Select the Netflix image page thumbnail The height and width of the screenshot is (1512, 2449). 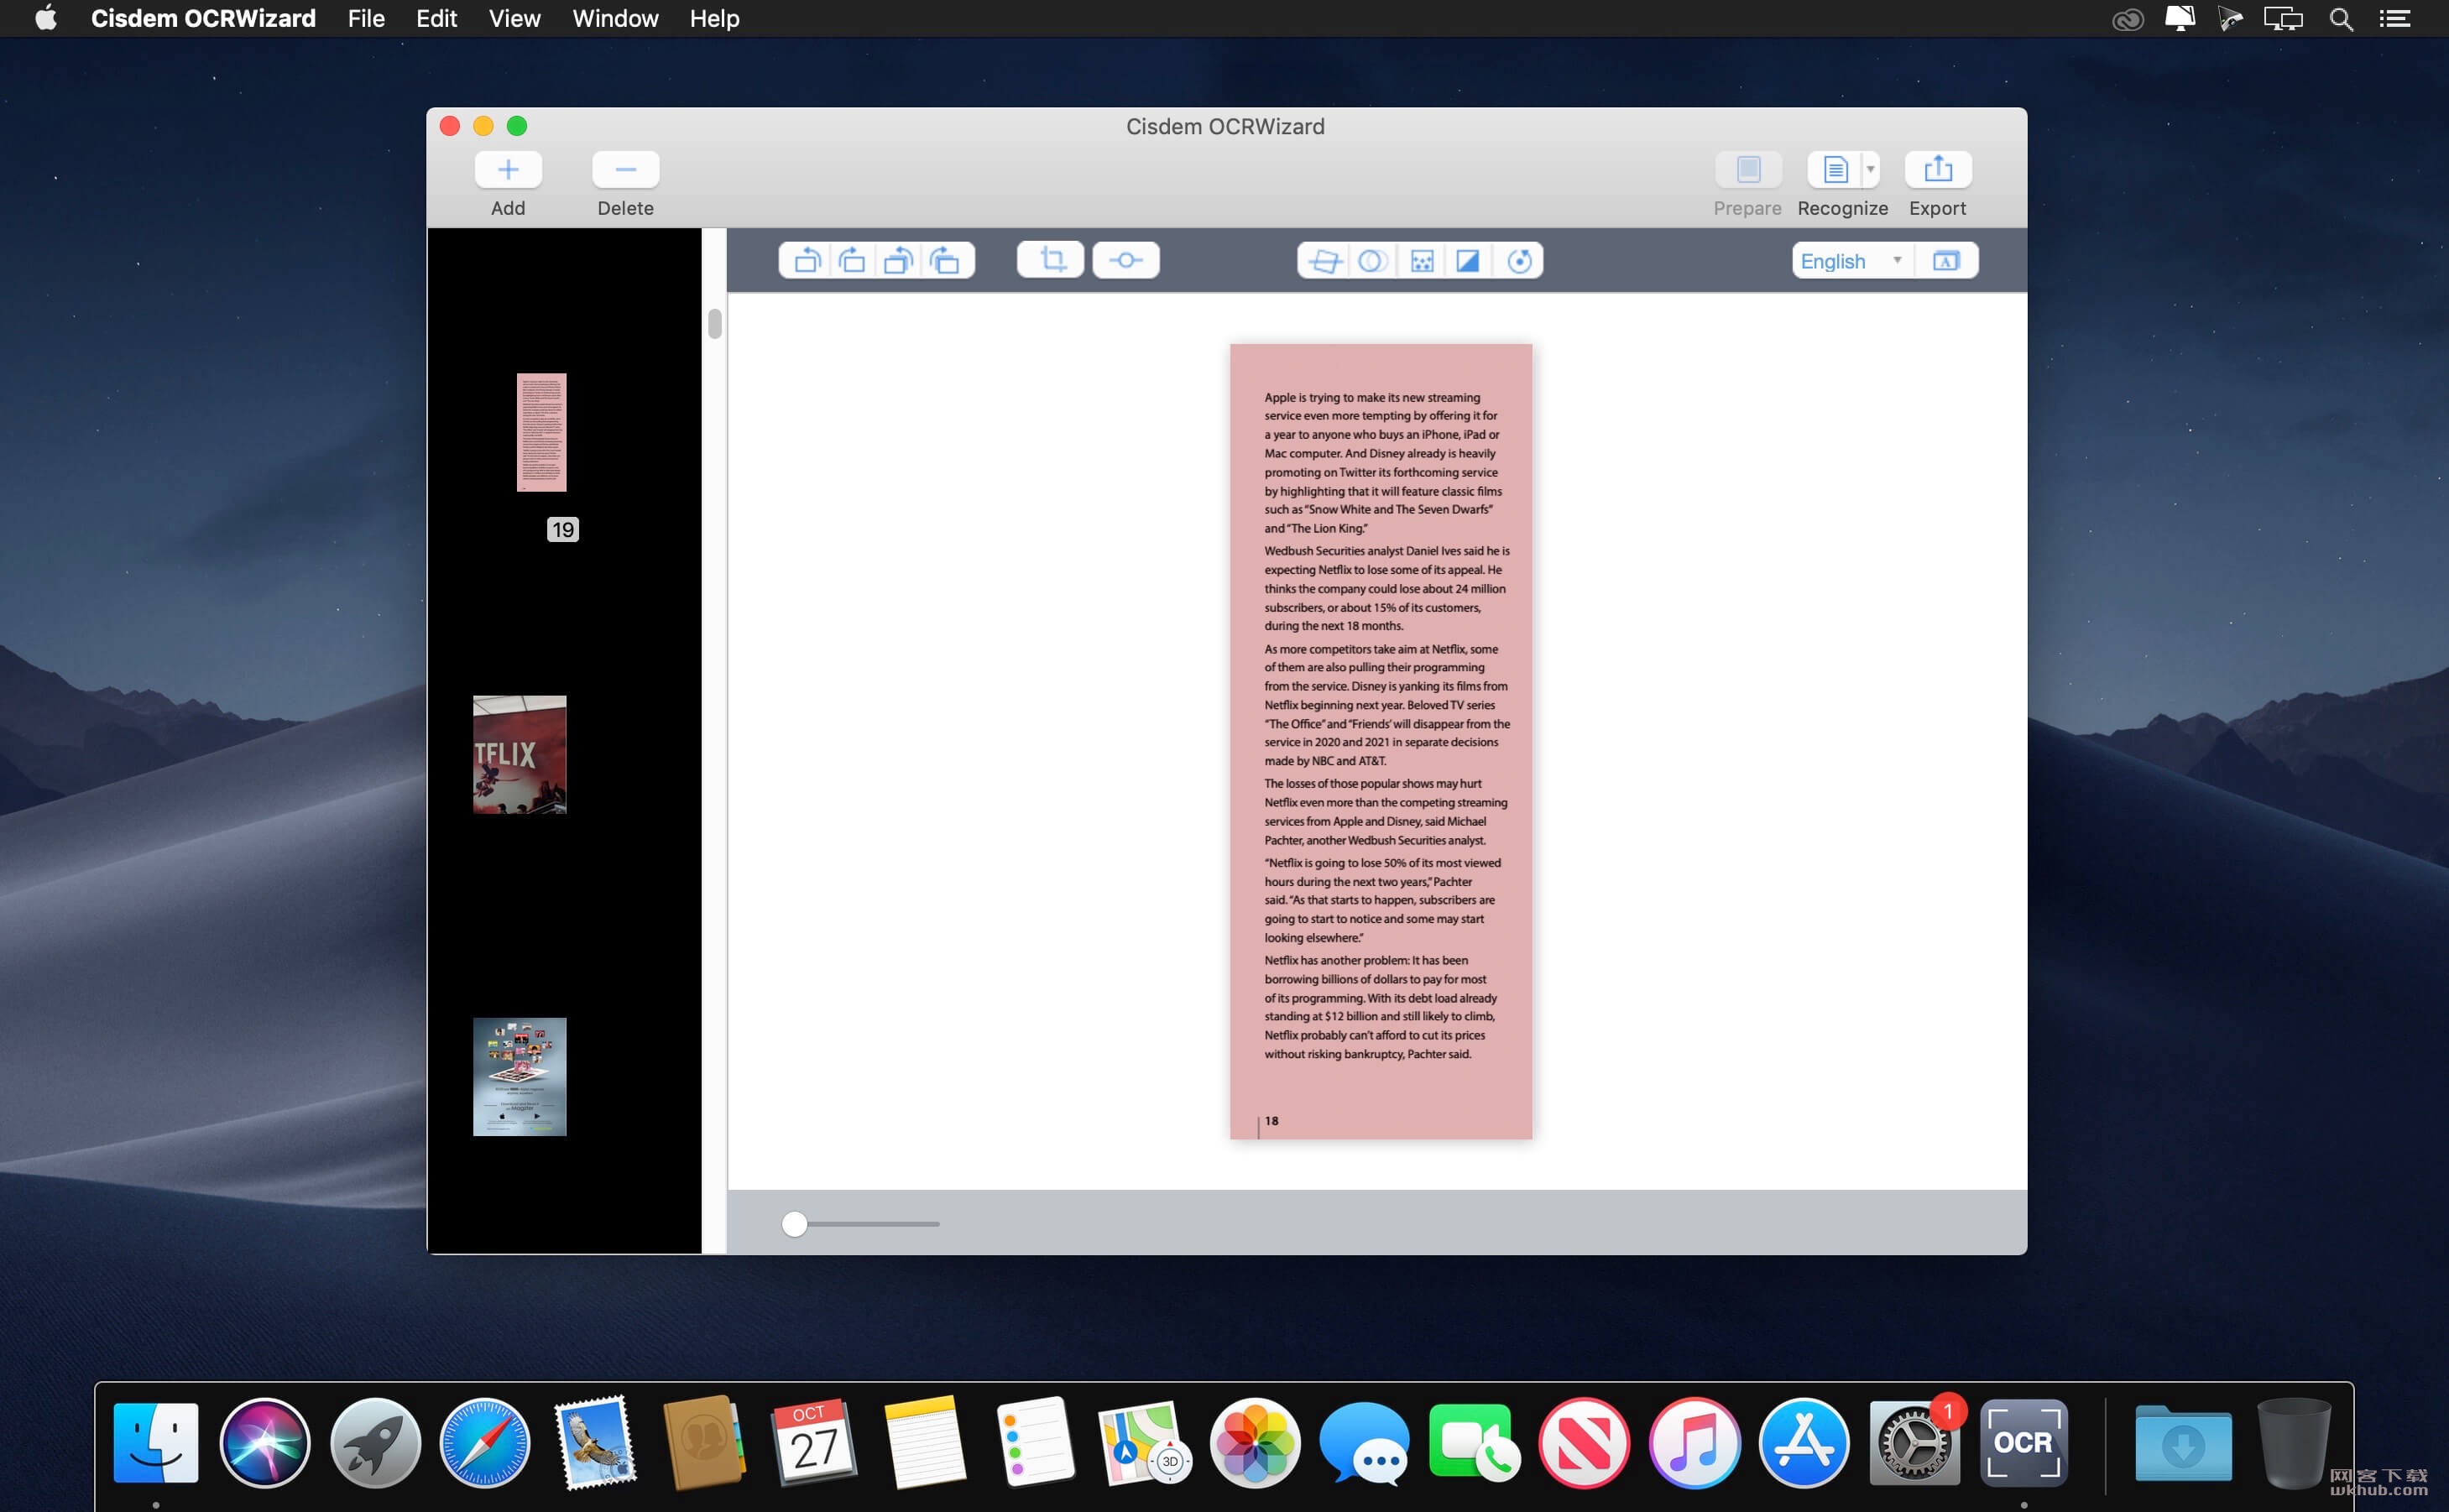tap(519, 755)
